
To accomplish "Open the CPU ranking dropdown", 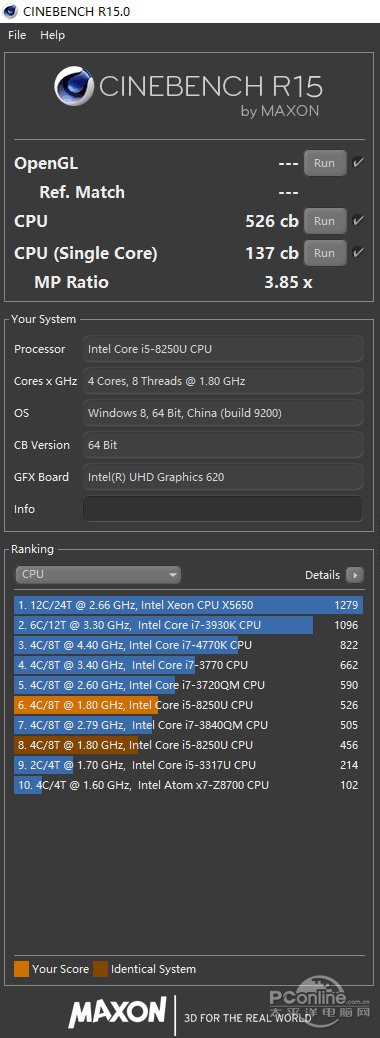I will click(x=98, y=575).
